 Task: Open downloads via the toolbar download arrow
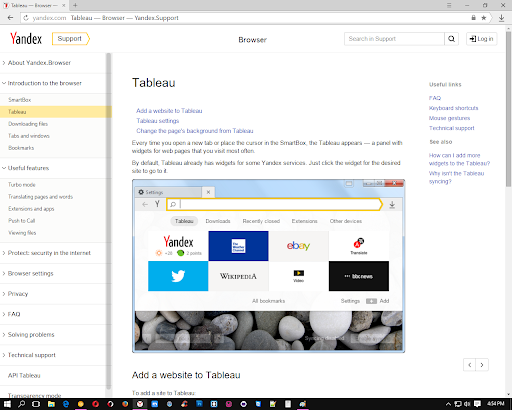[501, 18]
